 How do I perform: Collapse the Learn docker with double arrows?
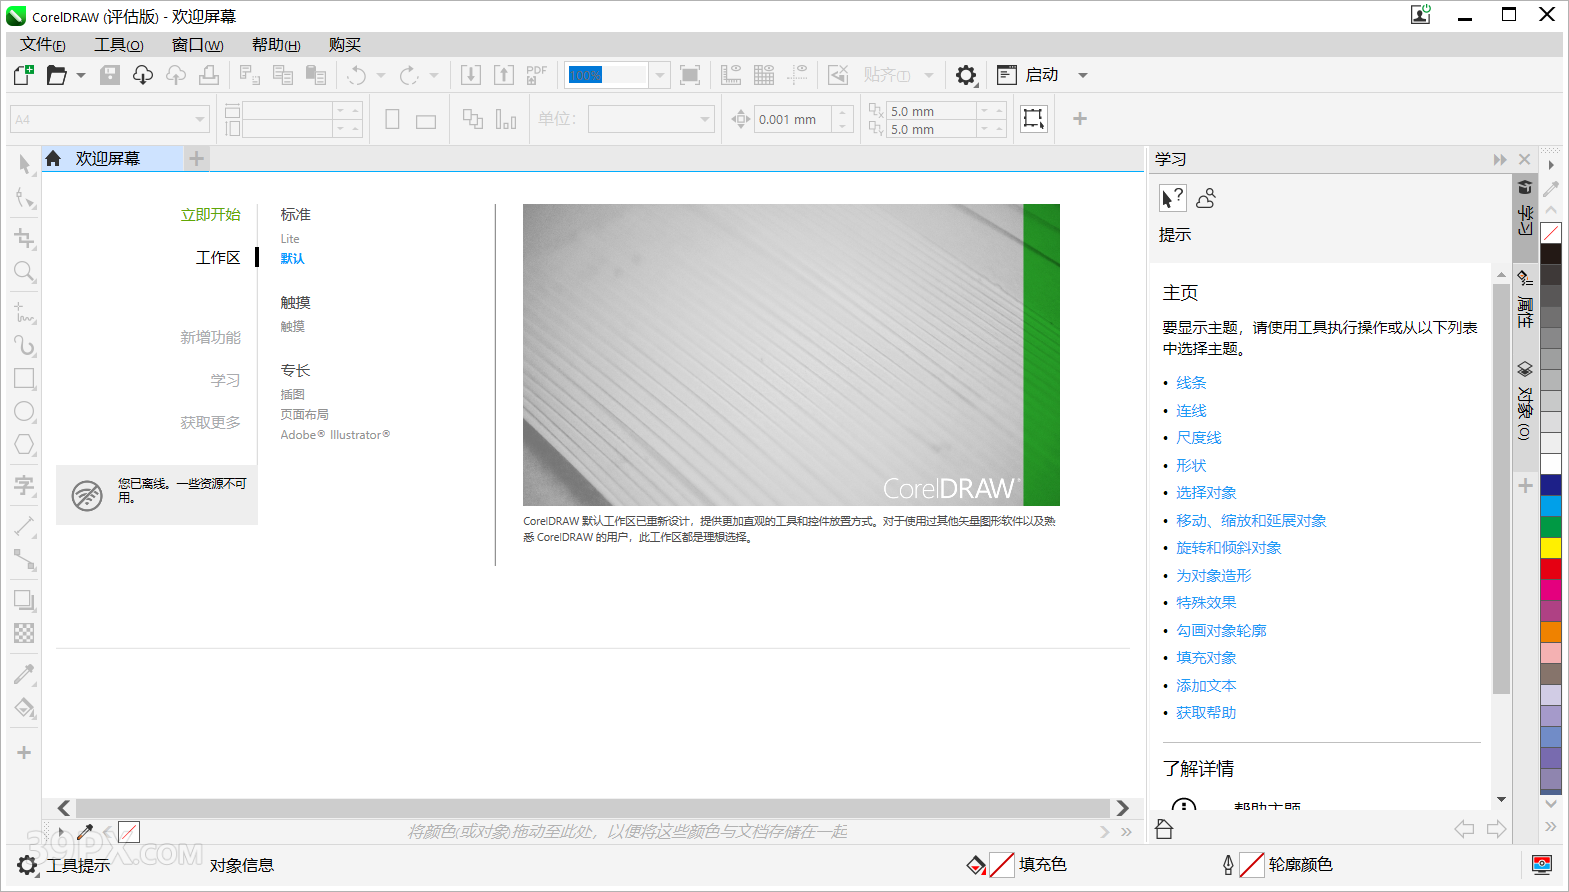coord(1500,159)
